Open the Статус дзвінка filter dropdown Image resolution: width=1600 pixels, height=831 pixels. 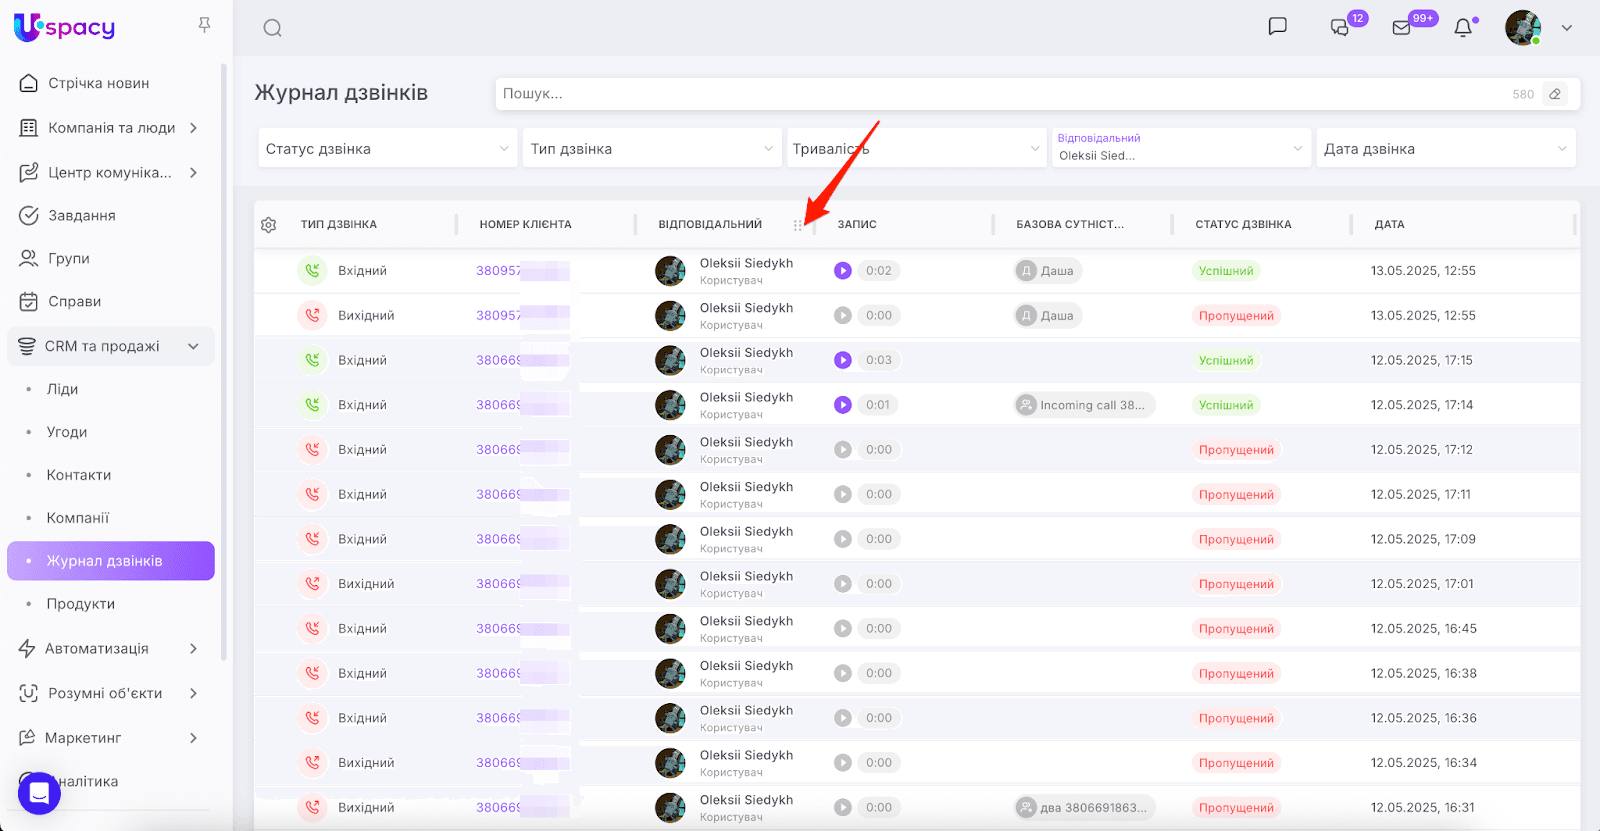[x=387, y=149]
